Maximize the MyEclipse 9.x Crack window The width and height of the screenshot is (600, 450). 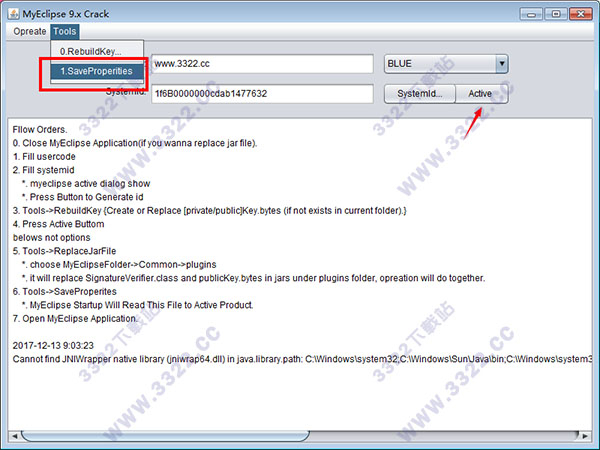tap(556, 14)
